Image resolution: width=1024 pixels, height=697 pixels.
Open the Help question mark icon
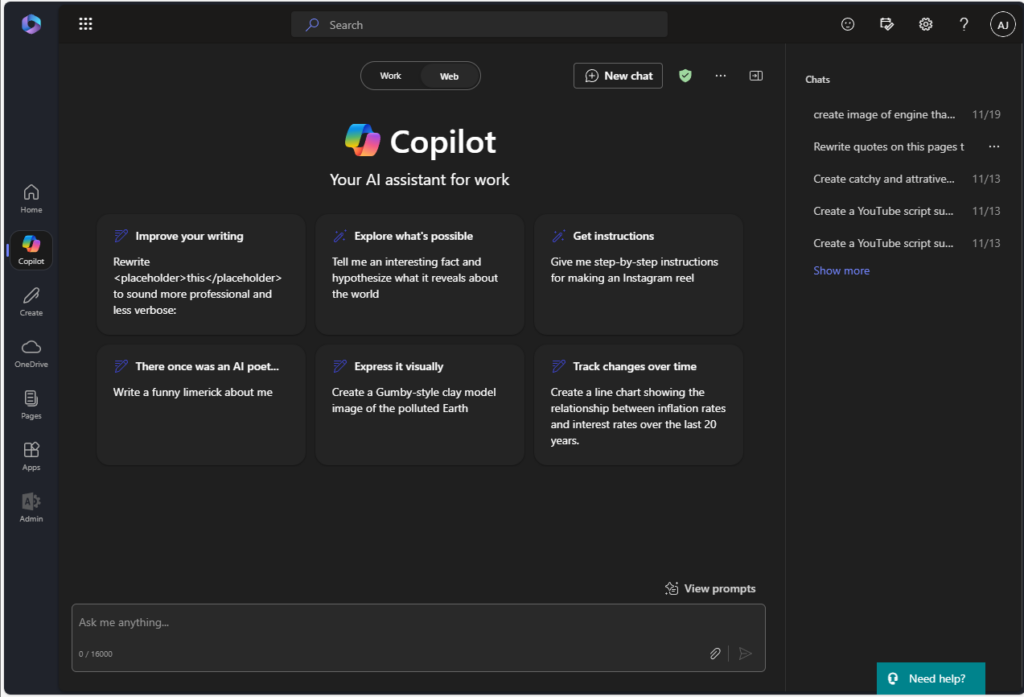[964, 24]
